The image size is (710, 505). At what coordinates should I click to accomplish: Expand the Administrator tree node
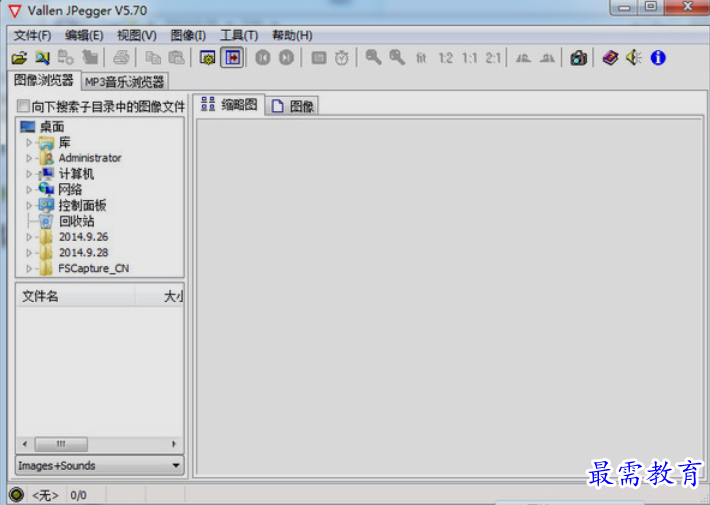29,158
